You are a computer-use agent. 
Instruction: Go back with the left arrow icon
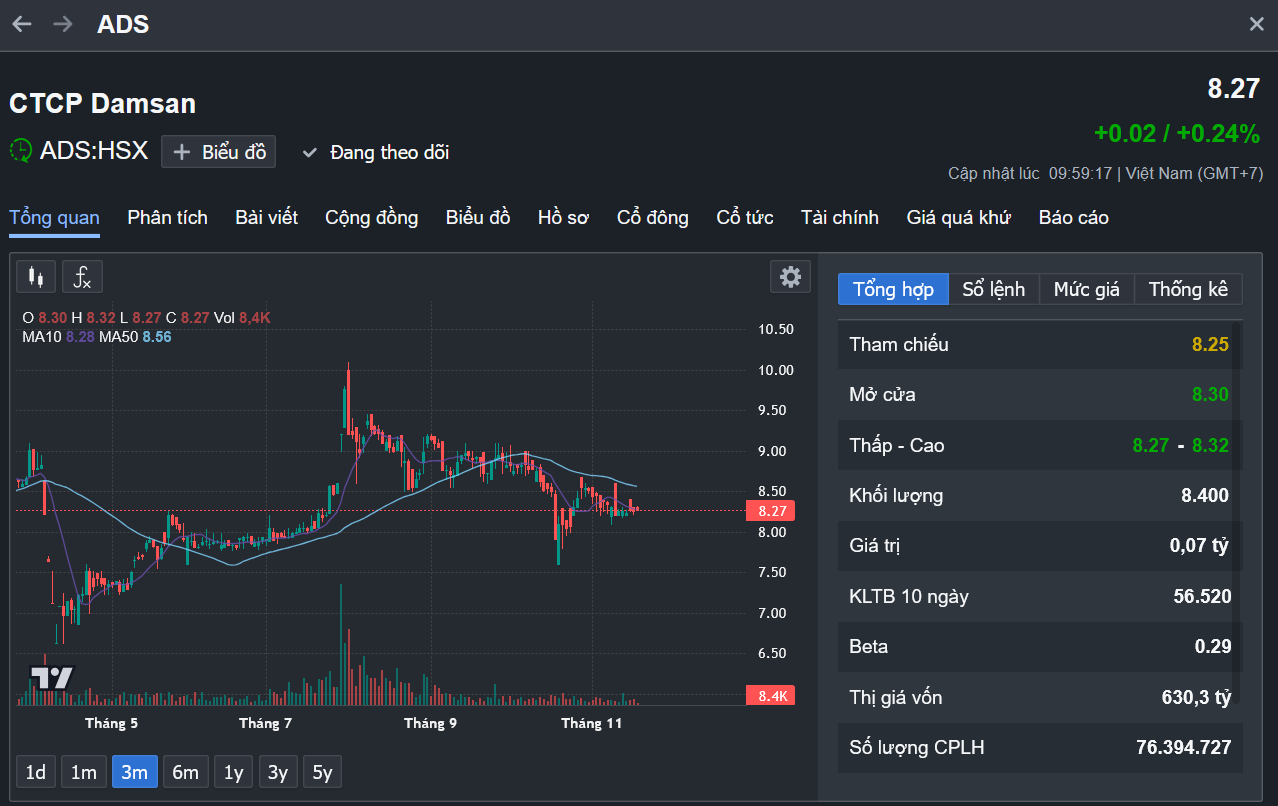tap(21, 24)
